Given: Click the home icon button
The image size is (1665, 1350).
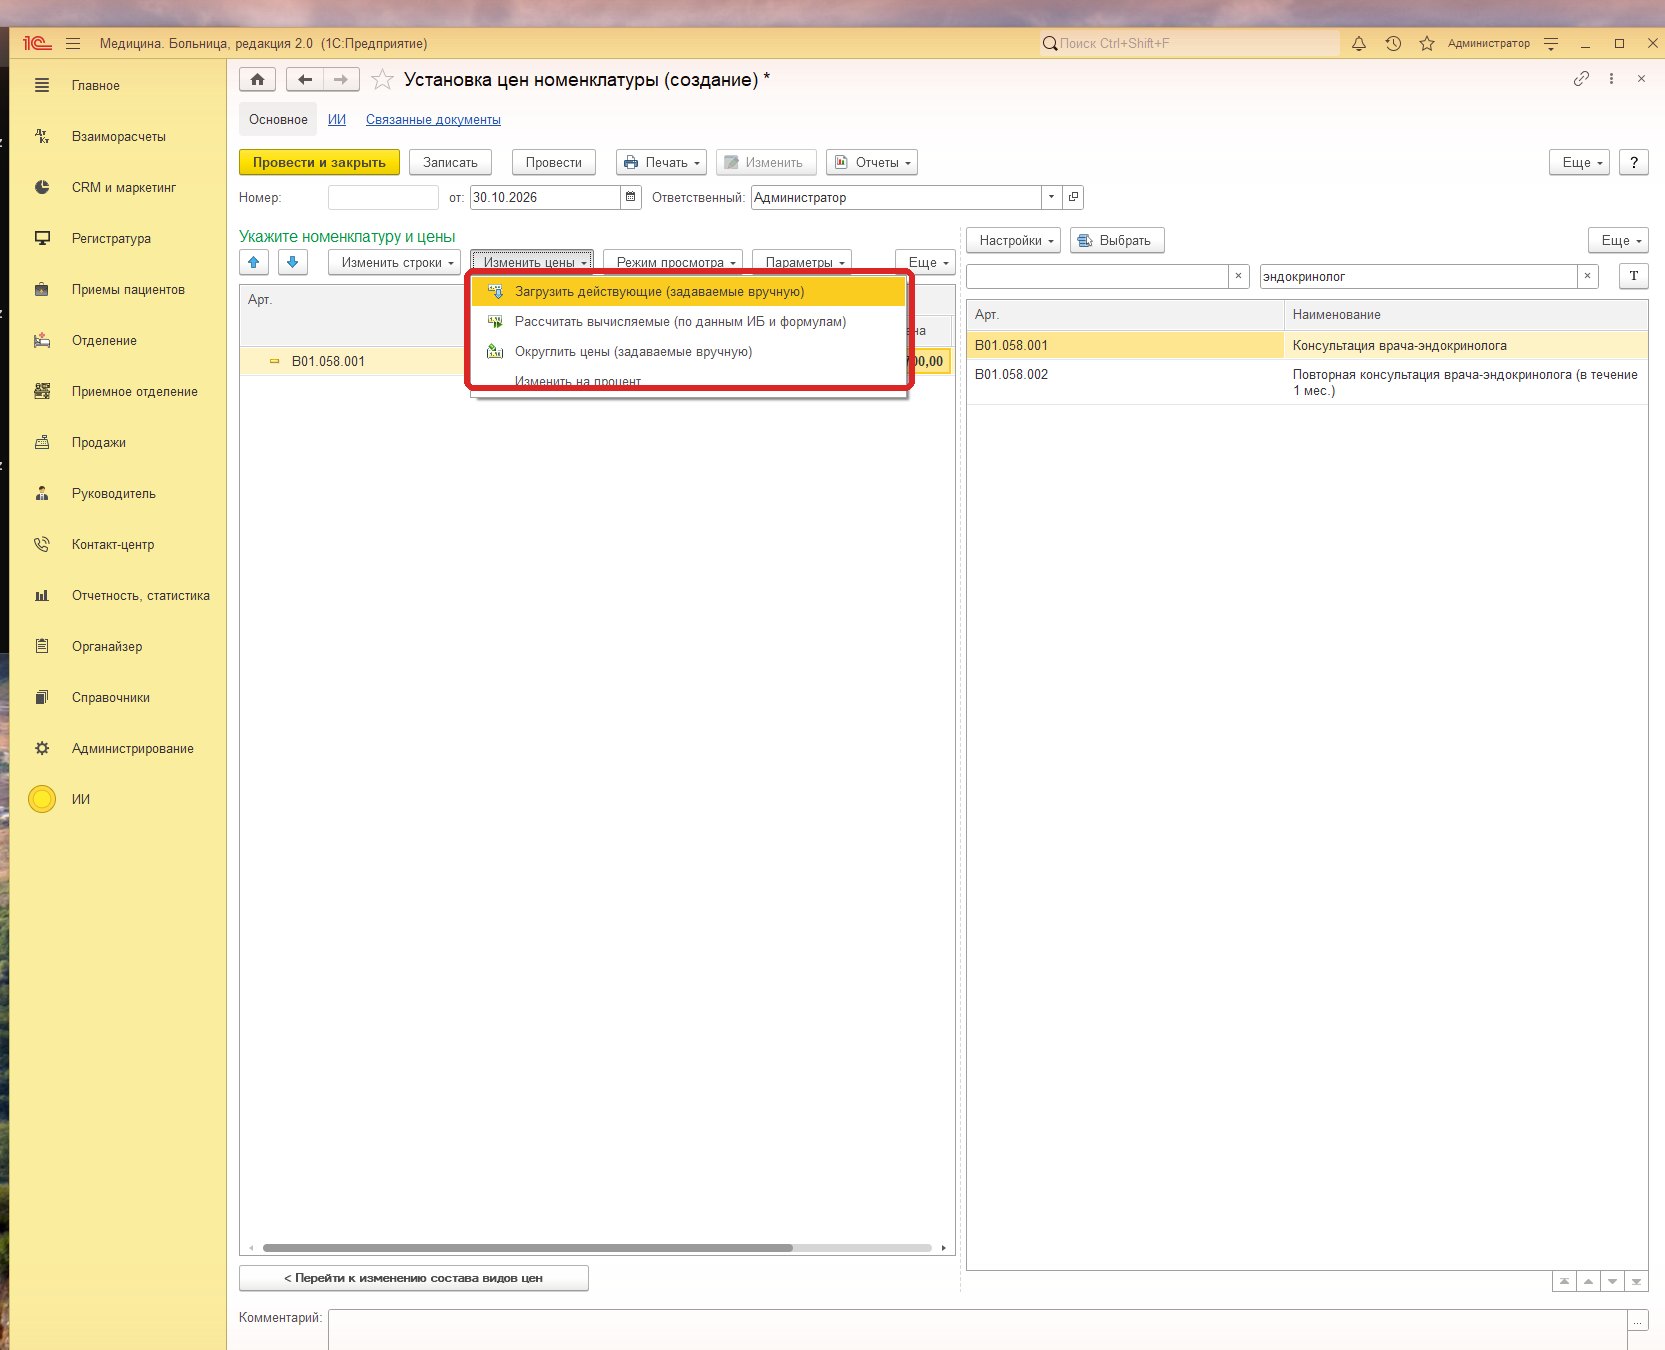Looking at the screenshot, I should [257, 80].
